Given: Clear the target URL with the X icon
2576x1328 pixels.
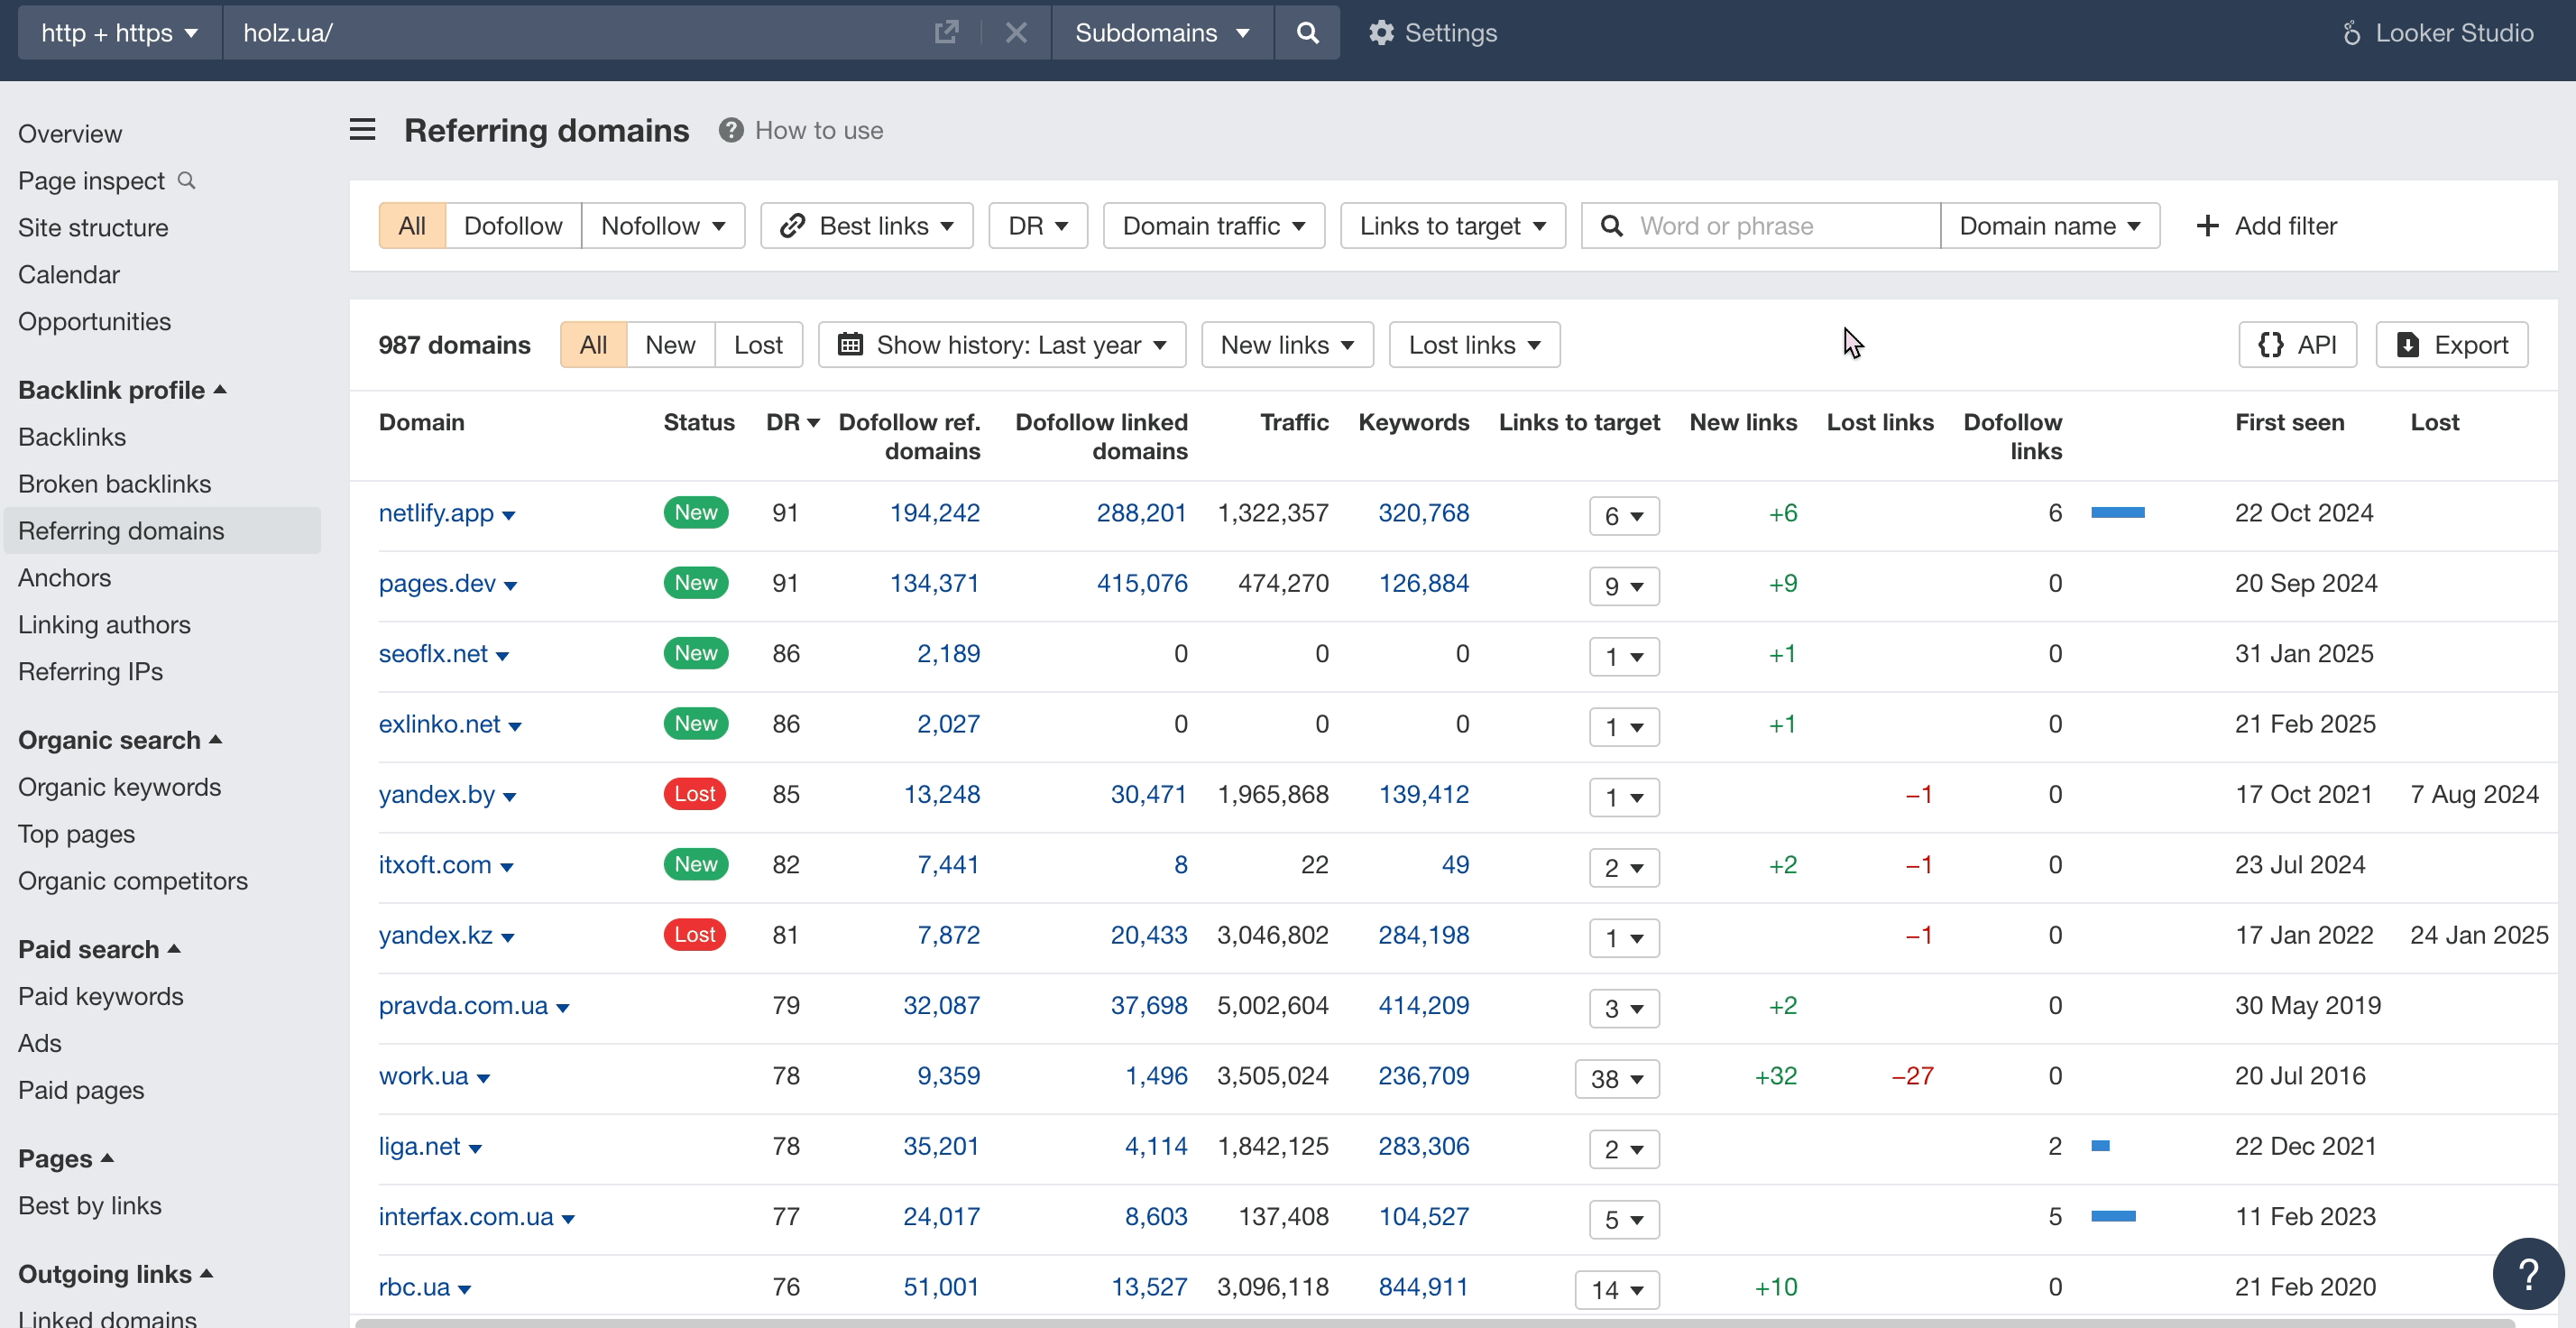Looking at the screenshot, I should pyautogui.click(x=1016, y=32).
